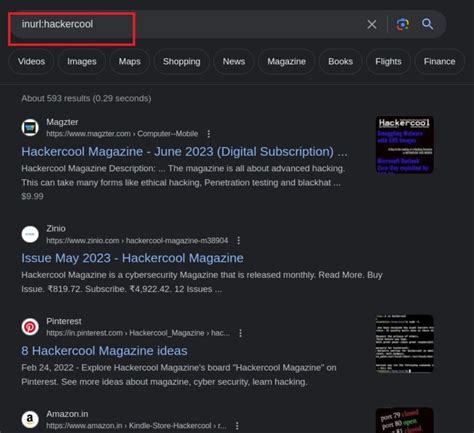Screen dimensions: 474x433
Task: Select the Shopping filter
Action: tap(182, 61)
